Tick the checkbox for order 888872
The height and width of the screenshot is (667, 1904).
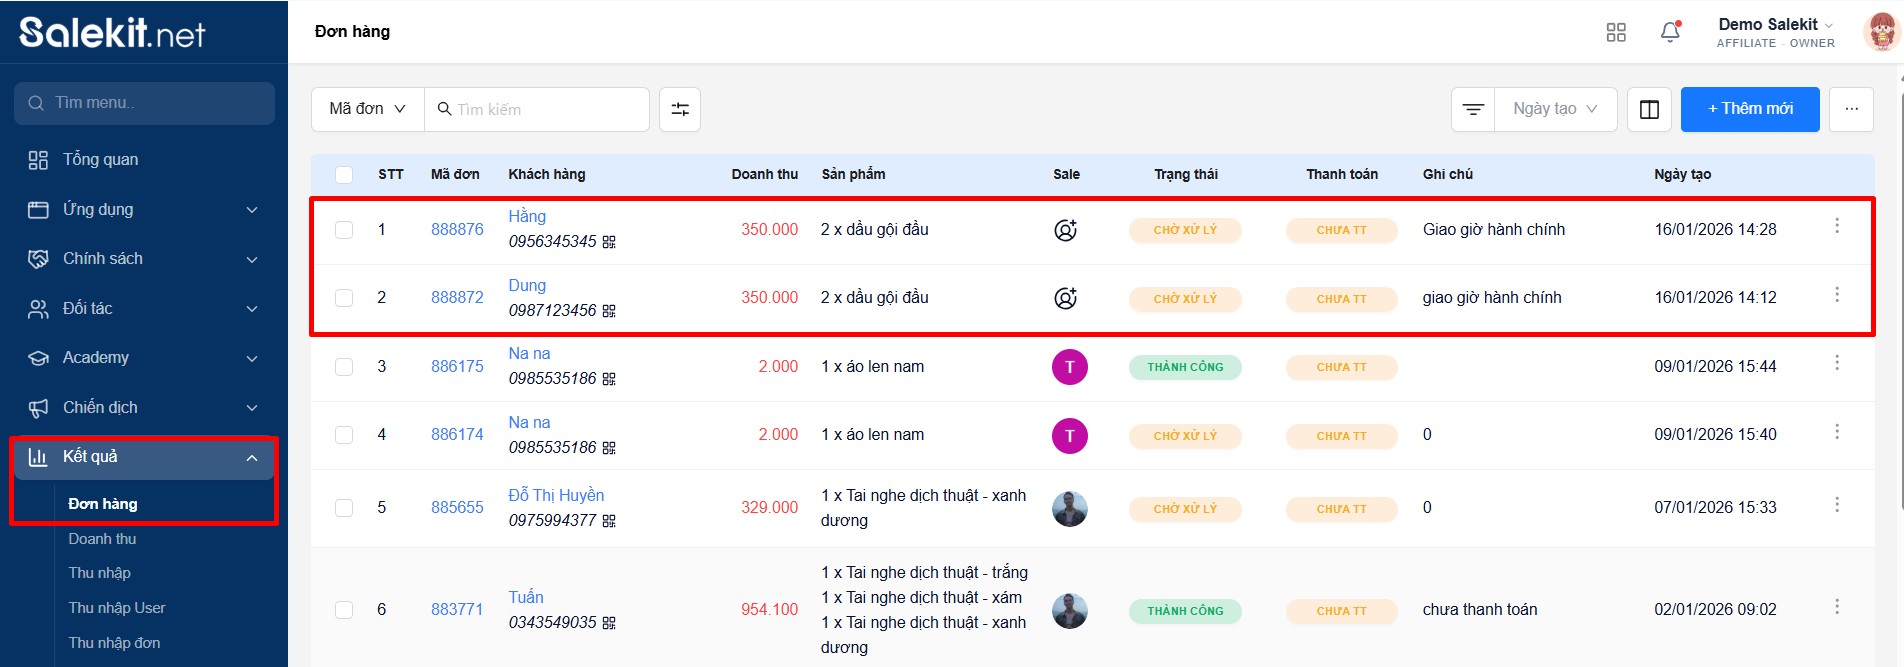coord(344,298)
